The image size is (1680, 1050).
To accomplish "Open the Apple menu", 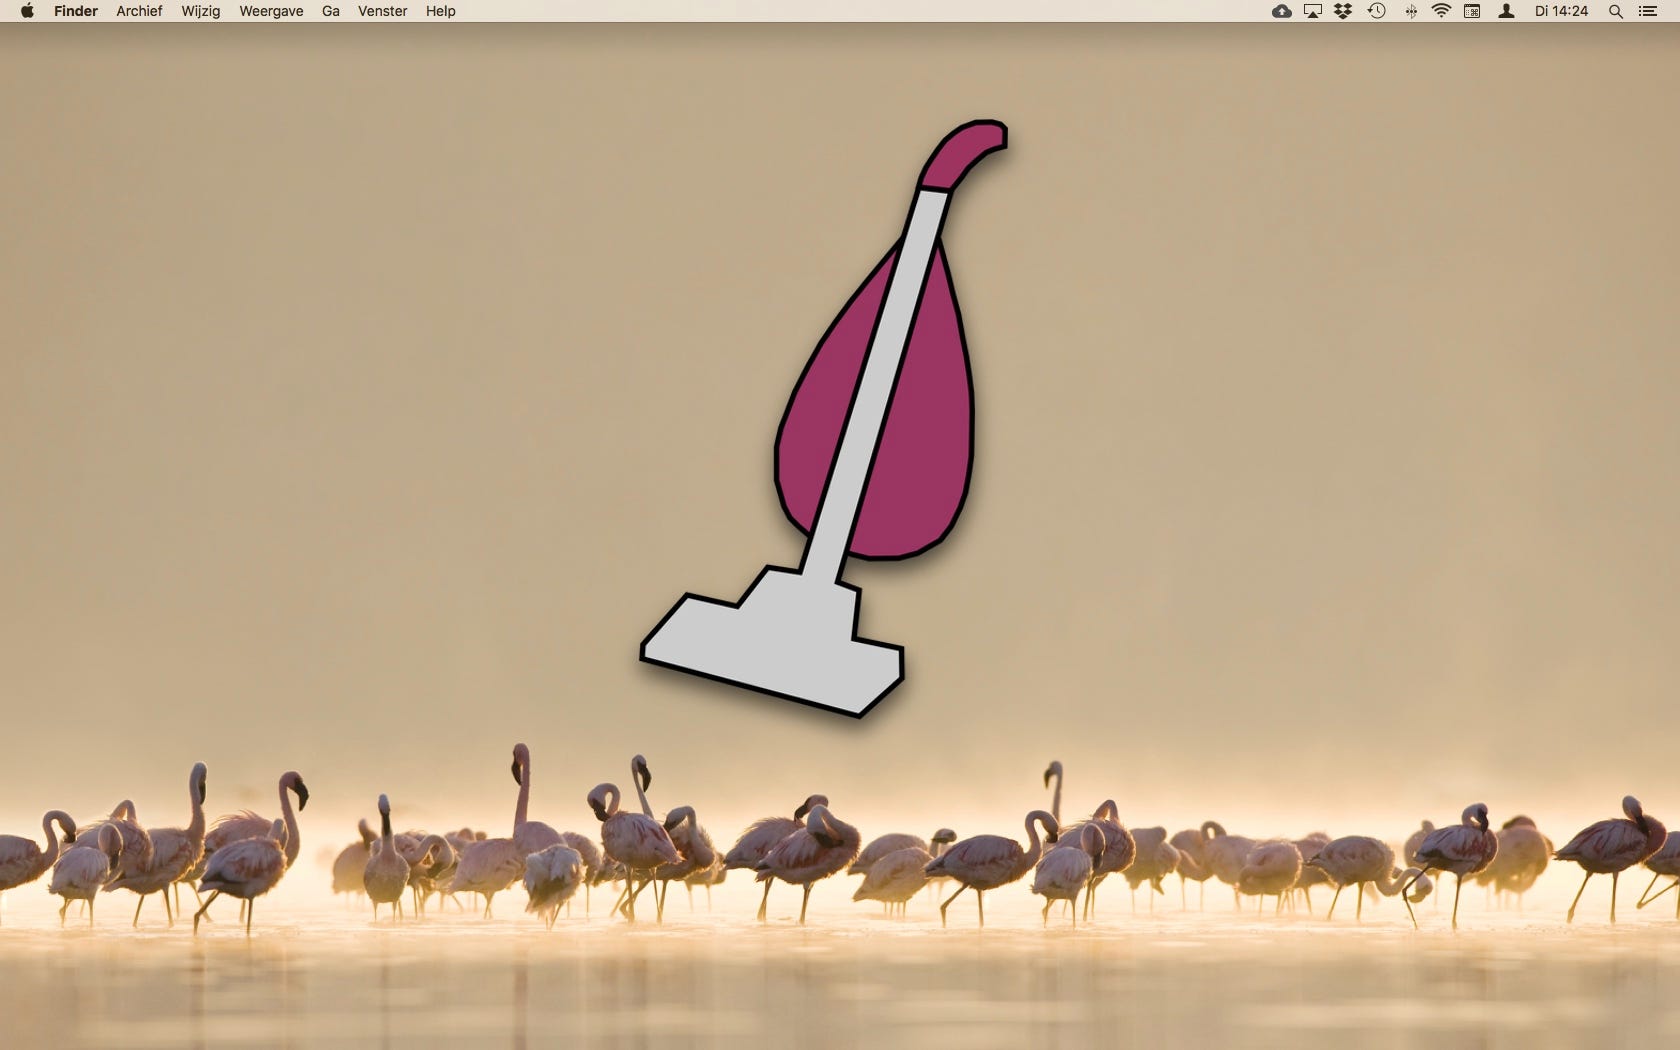I will click(27, 11).
